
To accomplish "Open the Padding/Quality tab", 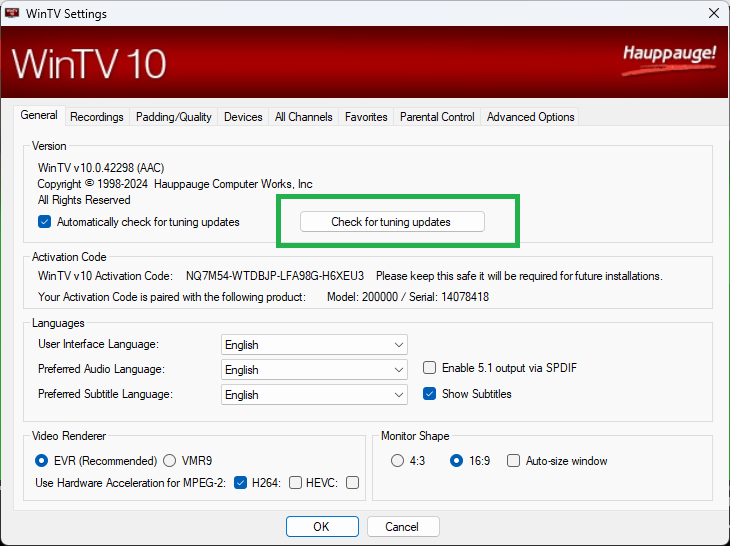I will click(x=174, y=117).
